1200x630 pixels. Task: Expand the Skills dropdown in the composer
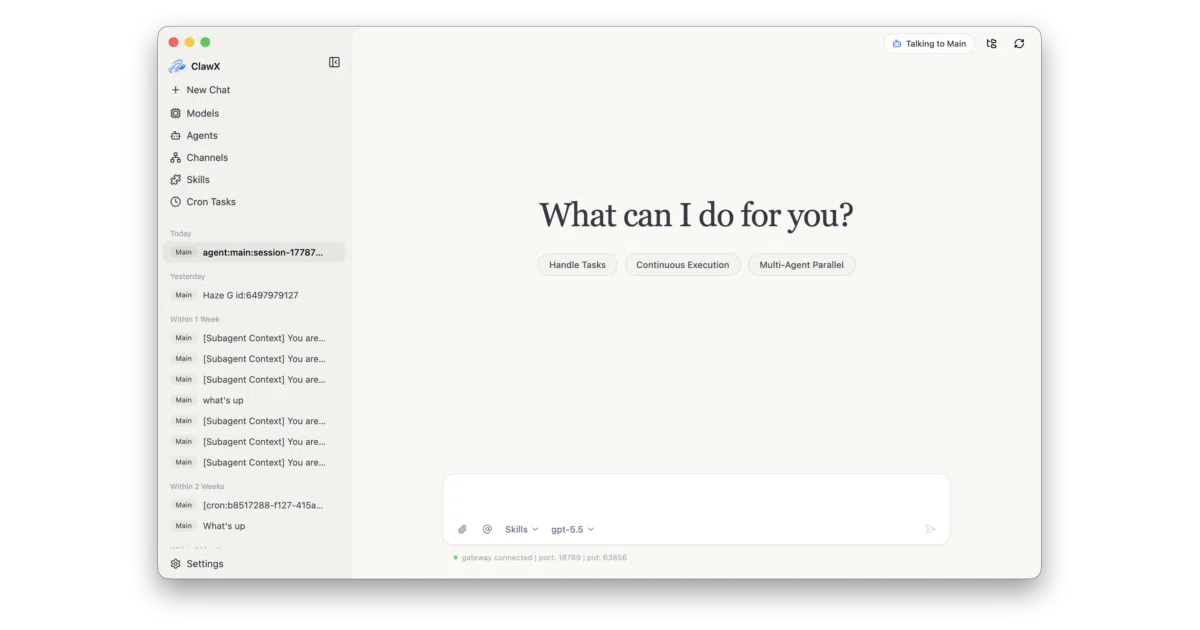pos(521,529)
